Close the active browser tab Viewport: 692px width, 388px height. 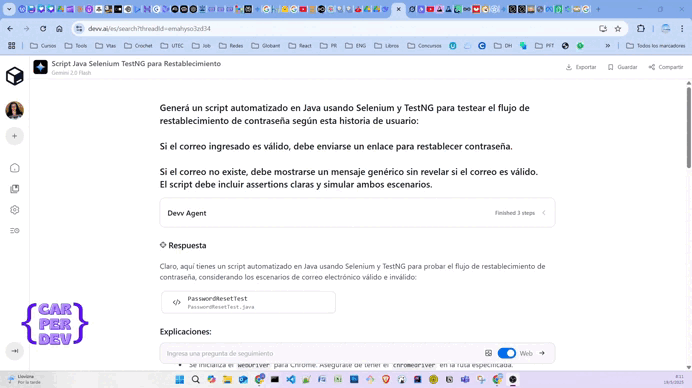click(x=399, y=9)
